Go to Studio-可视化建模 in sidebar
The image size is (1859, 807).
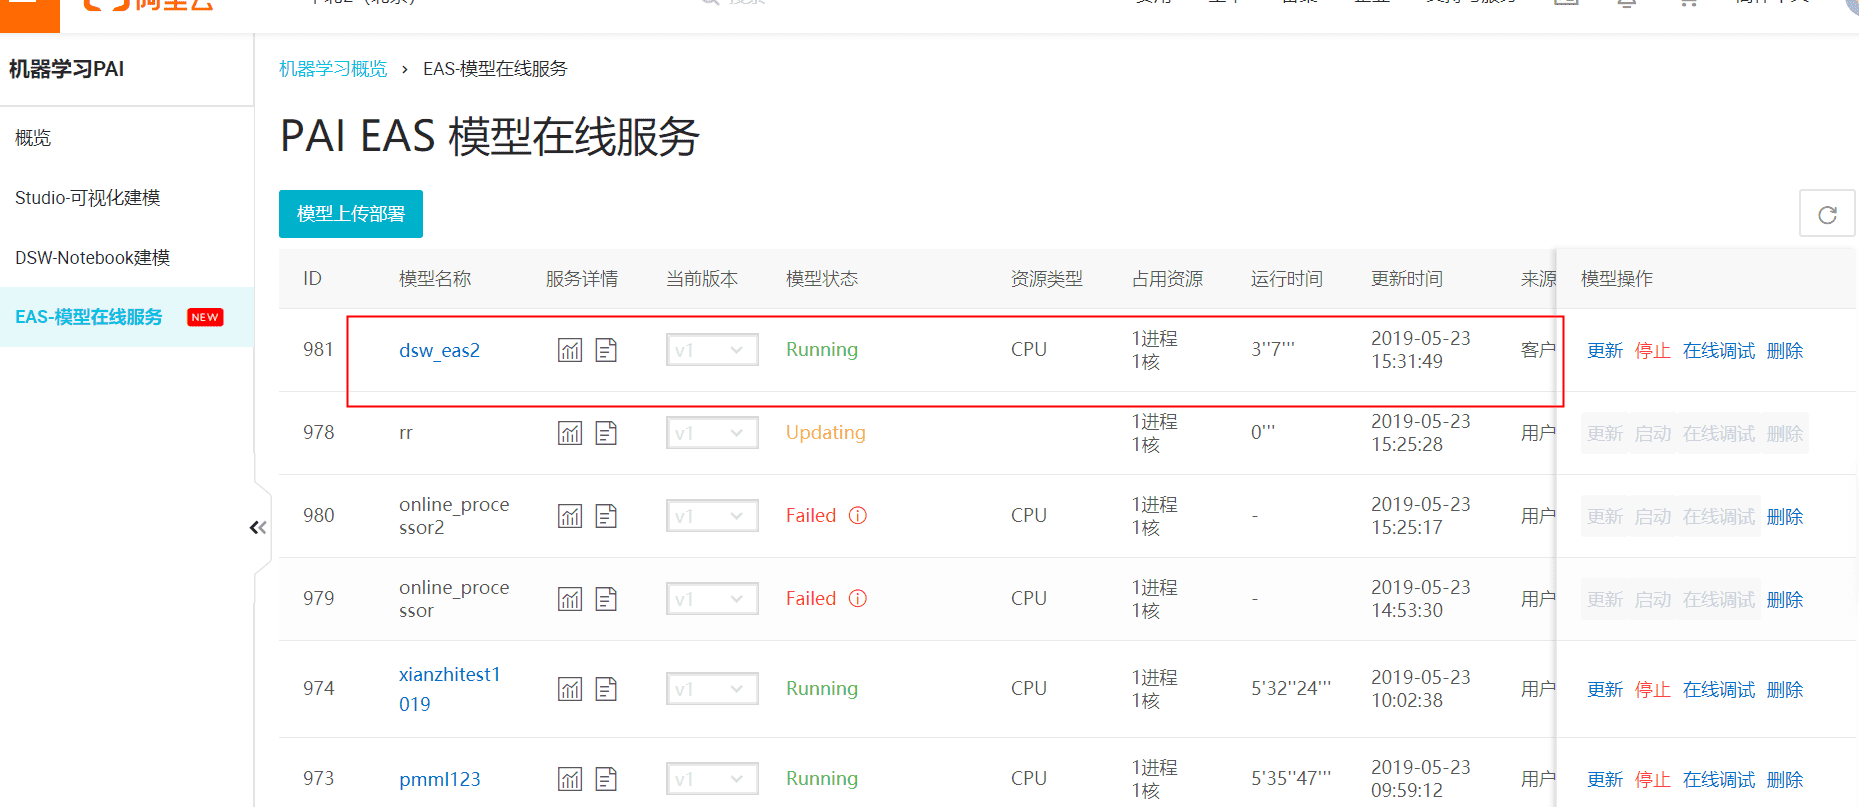[x=88, y=198]
